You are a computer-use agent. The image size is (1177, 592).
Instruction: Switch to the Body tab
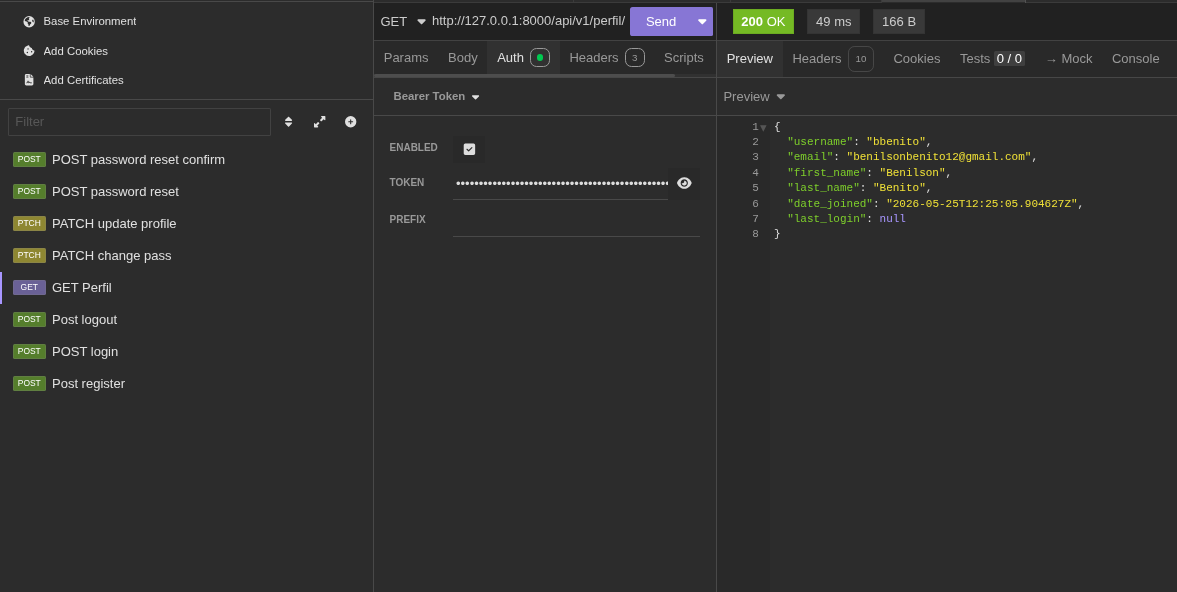[462, 58]
